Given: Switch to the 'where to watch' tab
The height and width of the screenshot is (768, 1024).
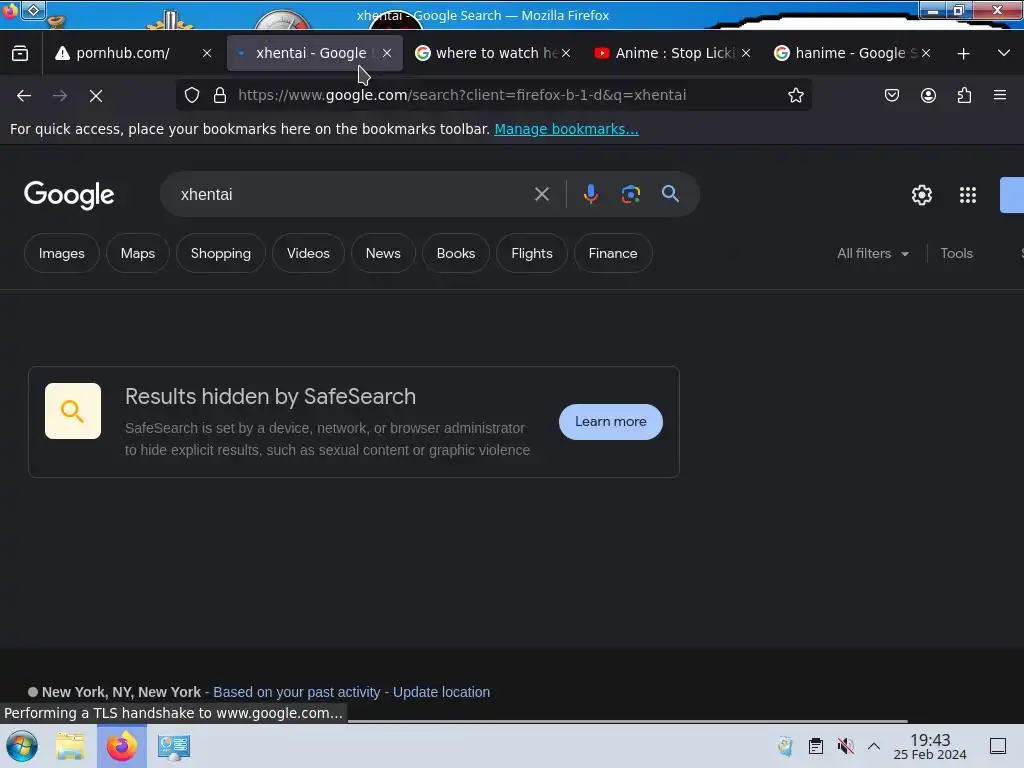Looking at the screenshot, I should pos(495,53).
